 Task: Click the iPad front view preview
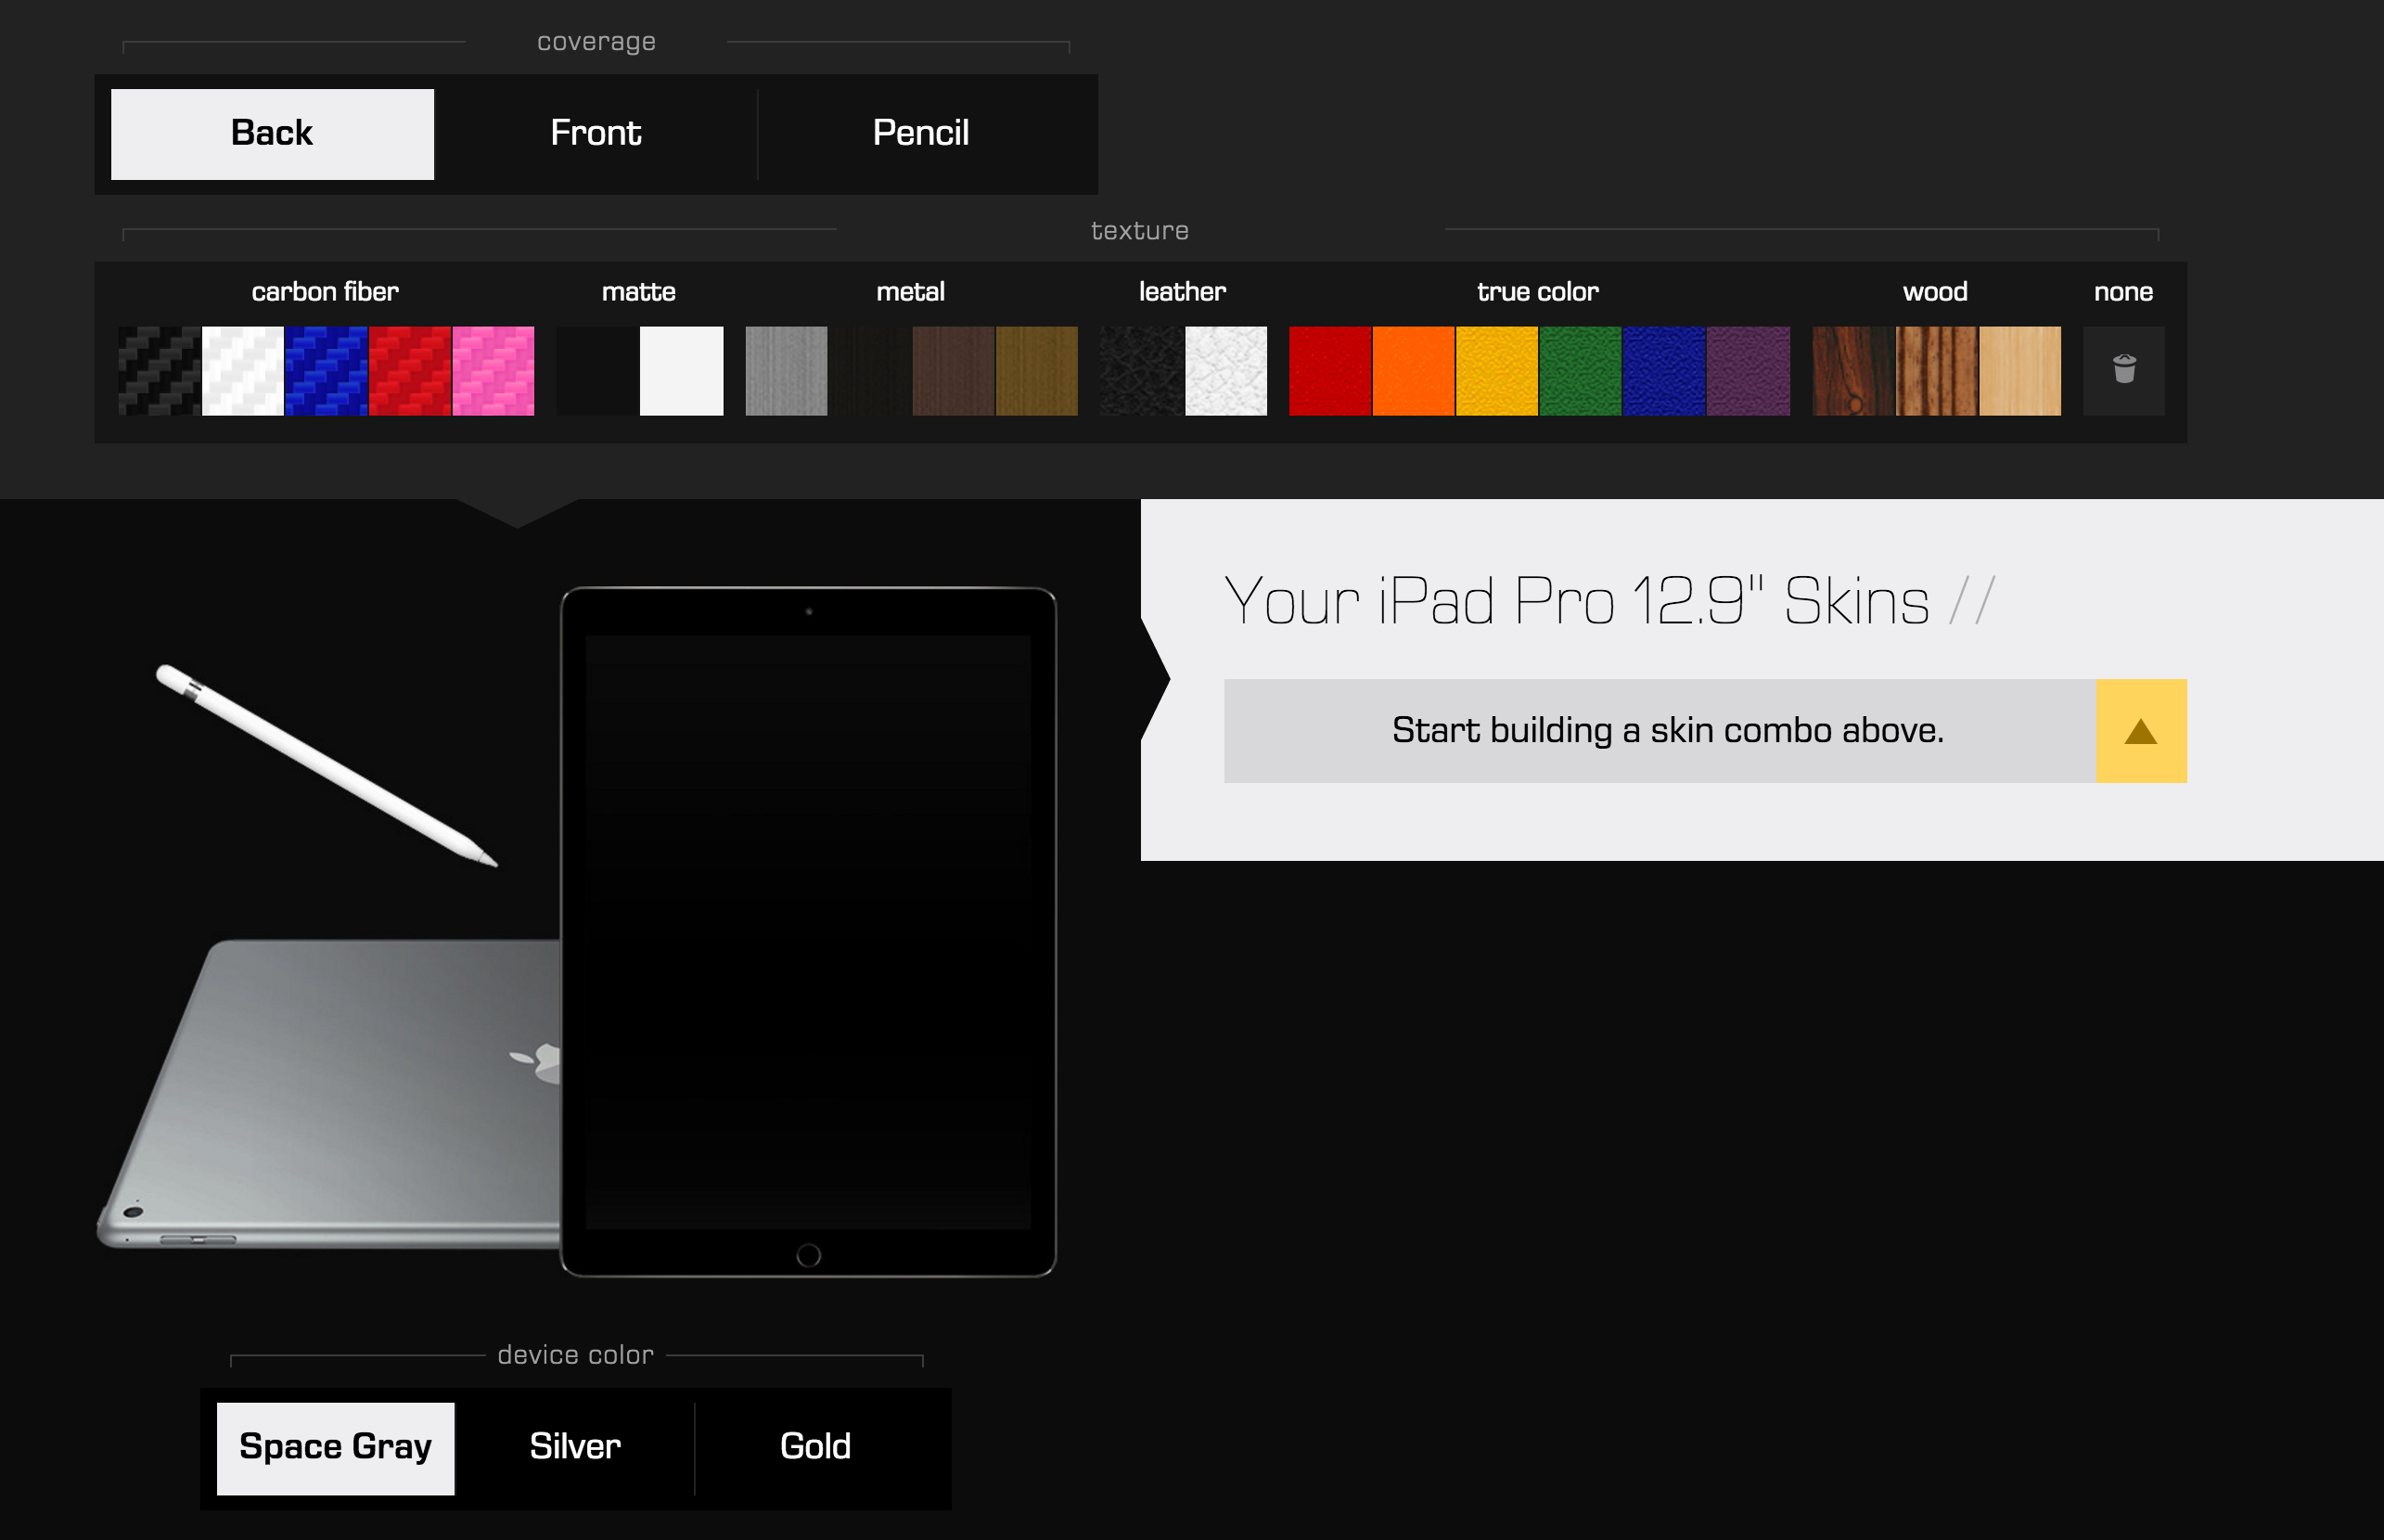click(x=808, y=932)
